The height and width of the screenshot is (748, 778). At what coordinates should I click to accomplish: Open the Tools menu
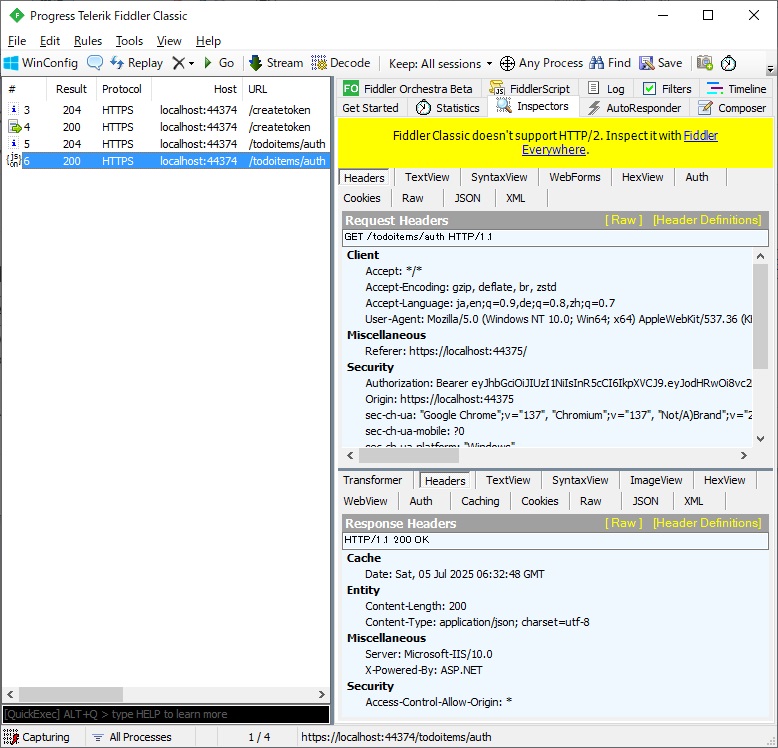click(129, 41)
